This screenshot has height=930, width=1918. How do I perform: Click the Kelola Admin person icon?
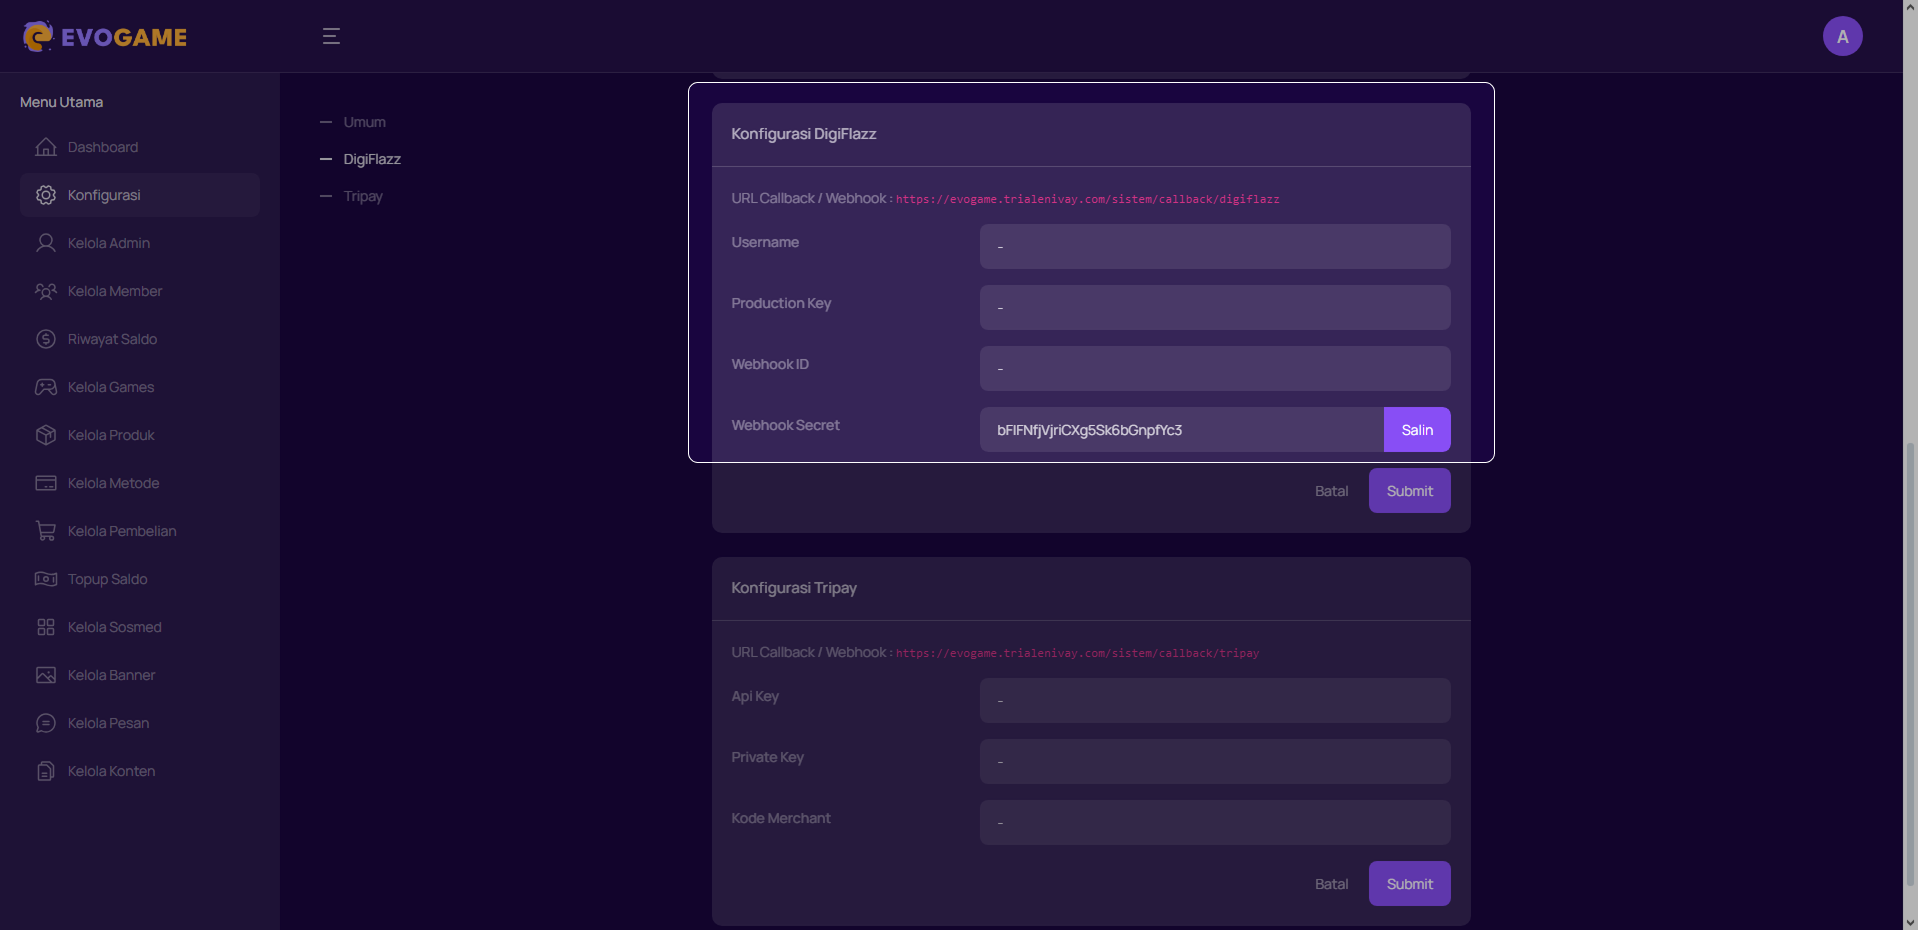coord(46,243)
